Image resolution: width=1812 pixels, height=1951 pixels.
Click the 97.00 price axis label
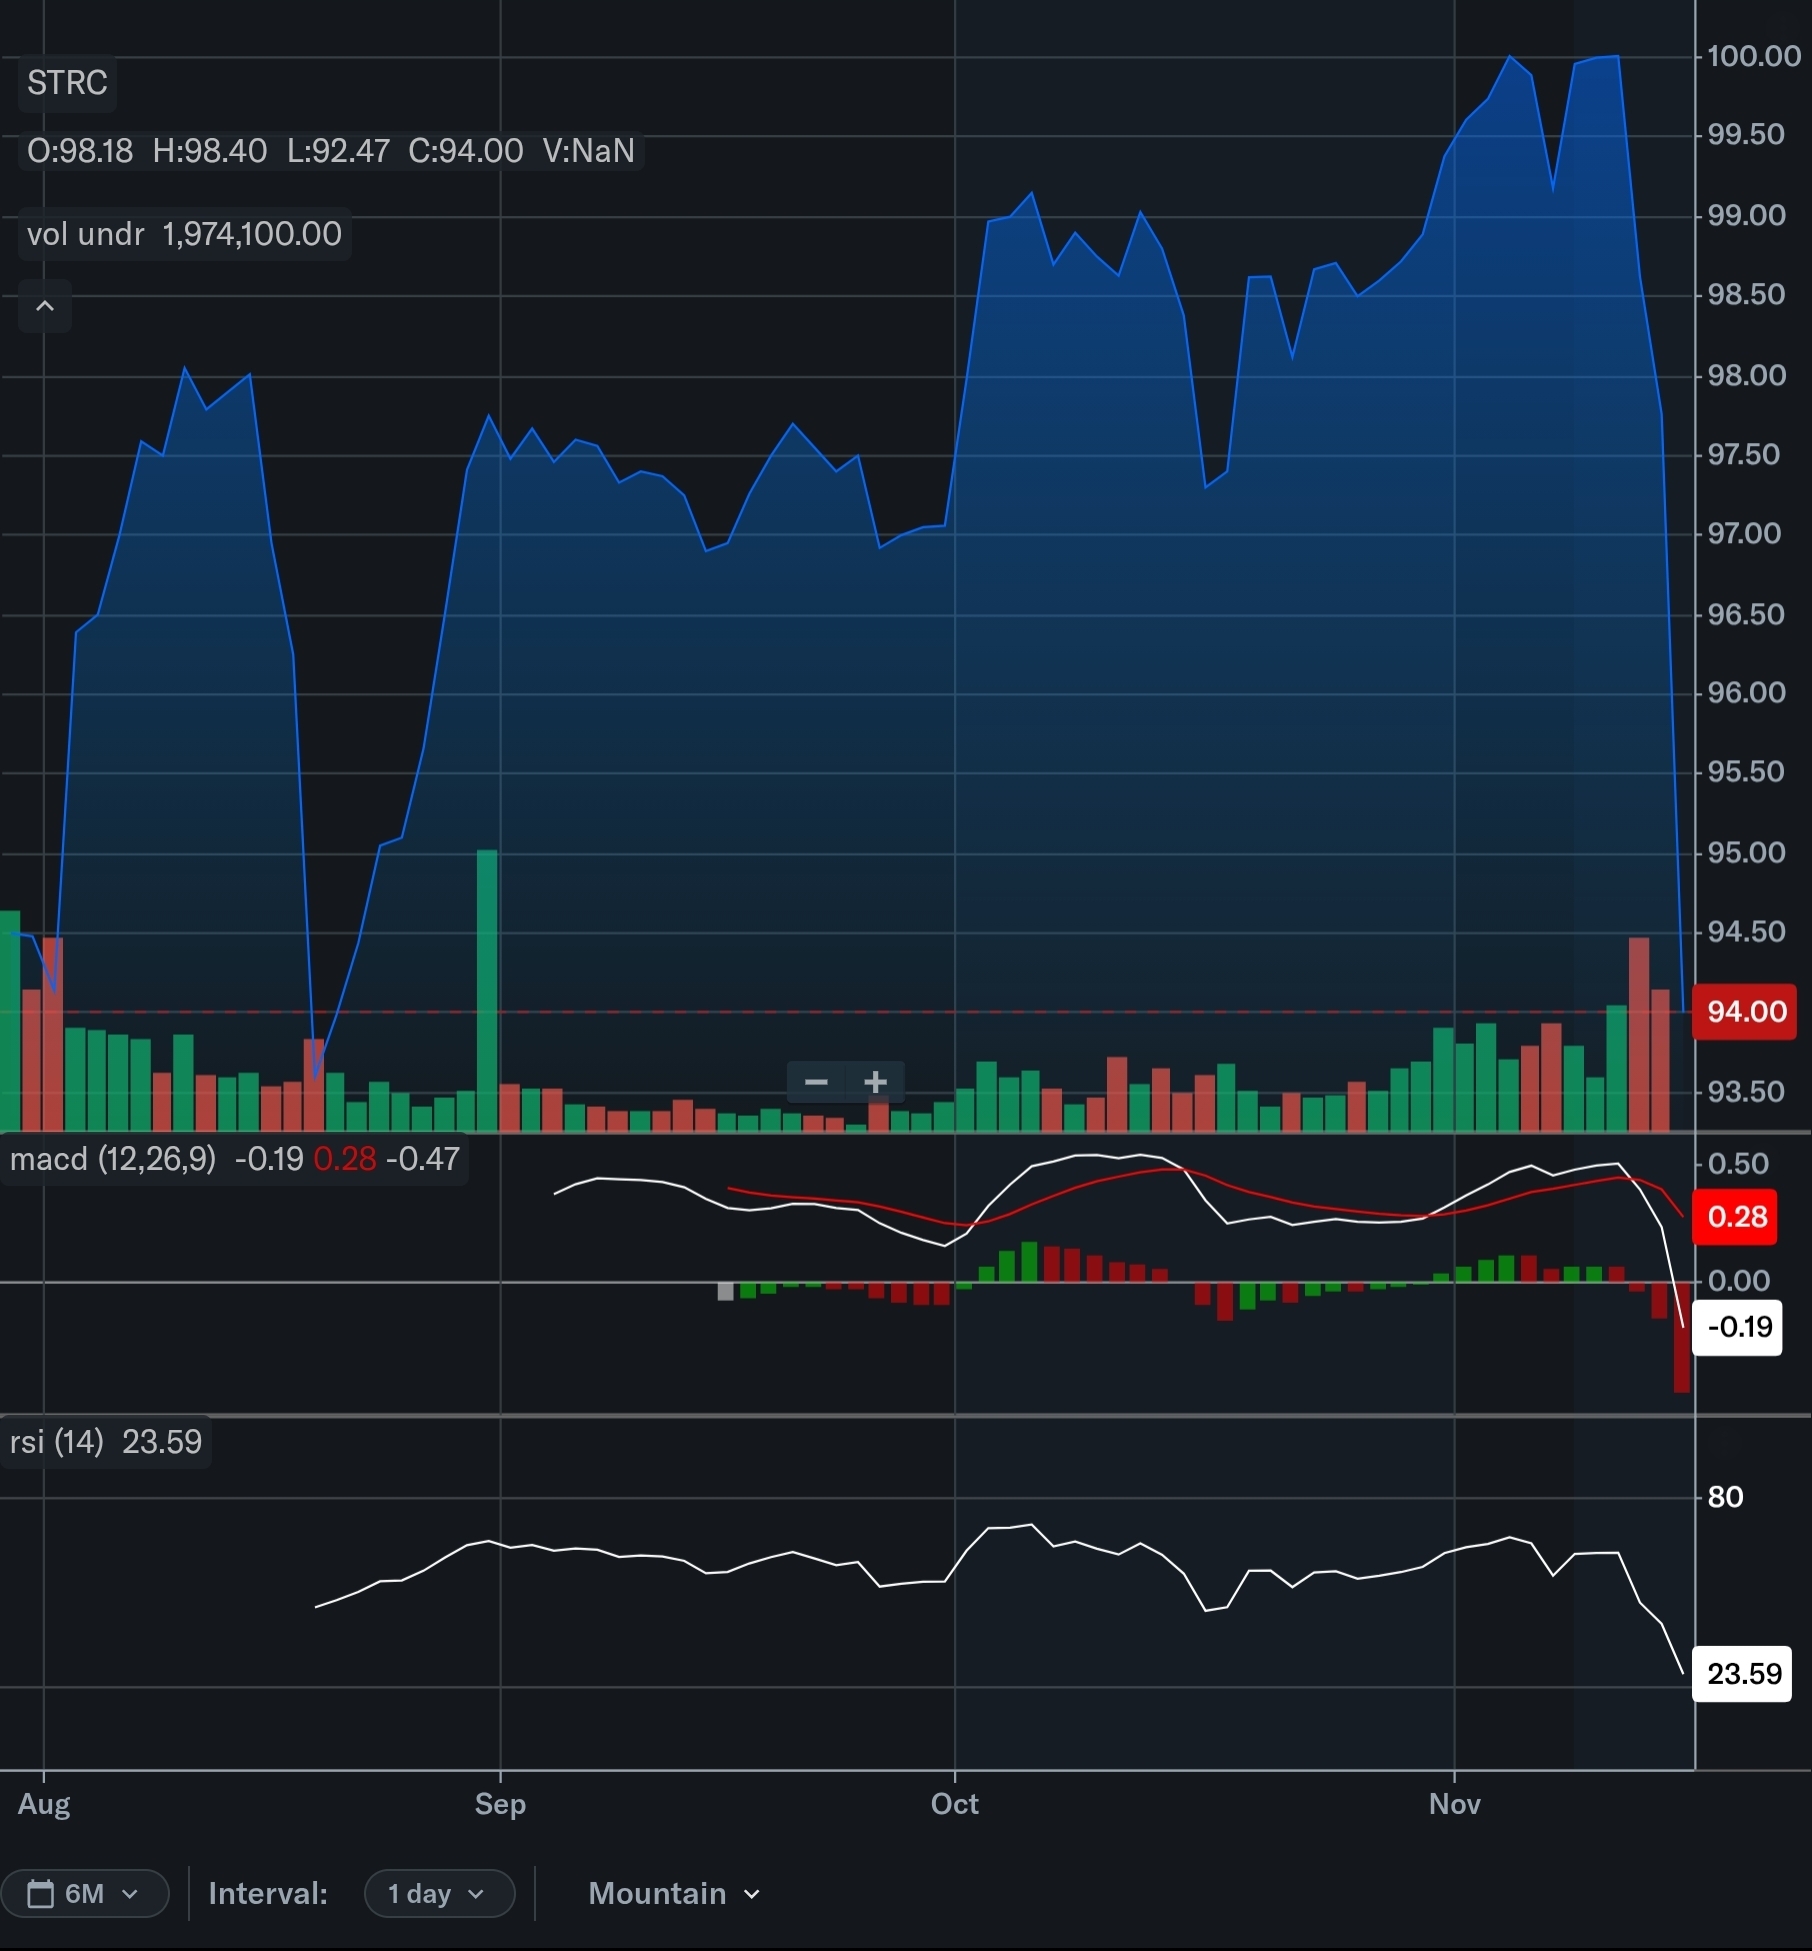tap(1746, 534)
